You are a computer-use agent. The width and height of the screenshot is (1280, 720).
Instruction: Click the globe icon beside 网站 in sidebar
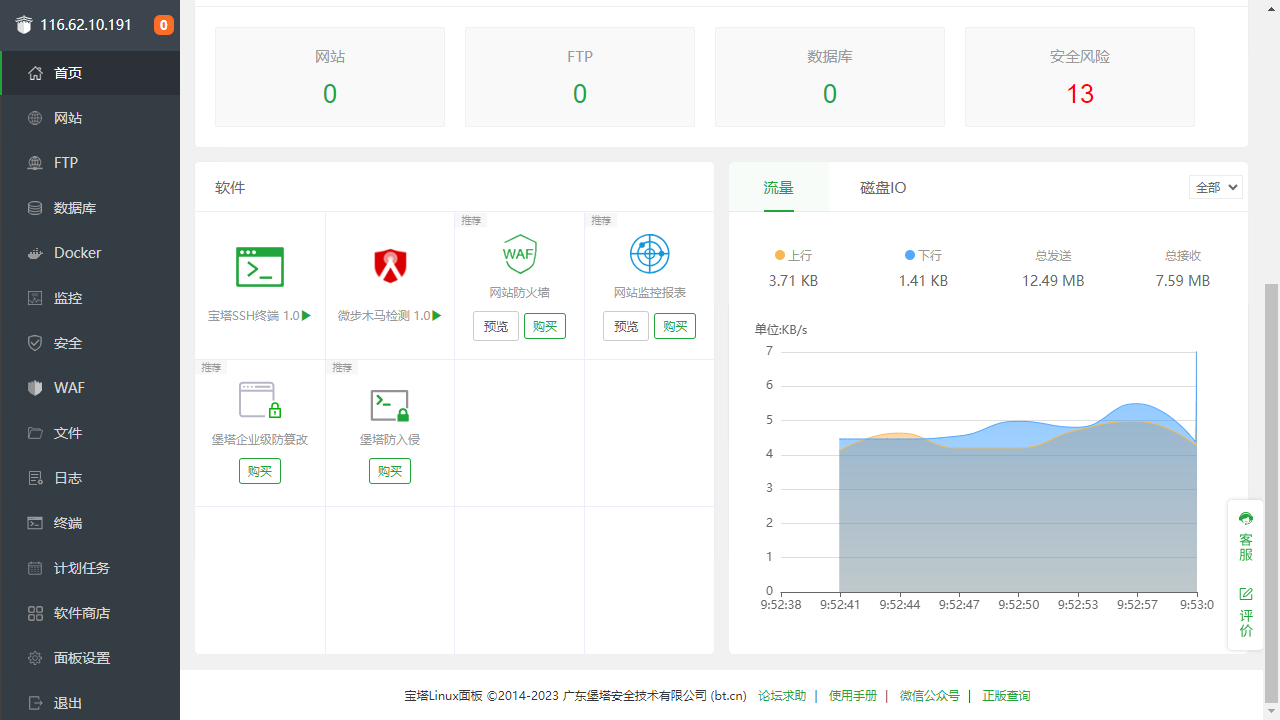35,118
